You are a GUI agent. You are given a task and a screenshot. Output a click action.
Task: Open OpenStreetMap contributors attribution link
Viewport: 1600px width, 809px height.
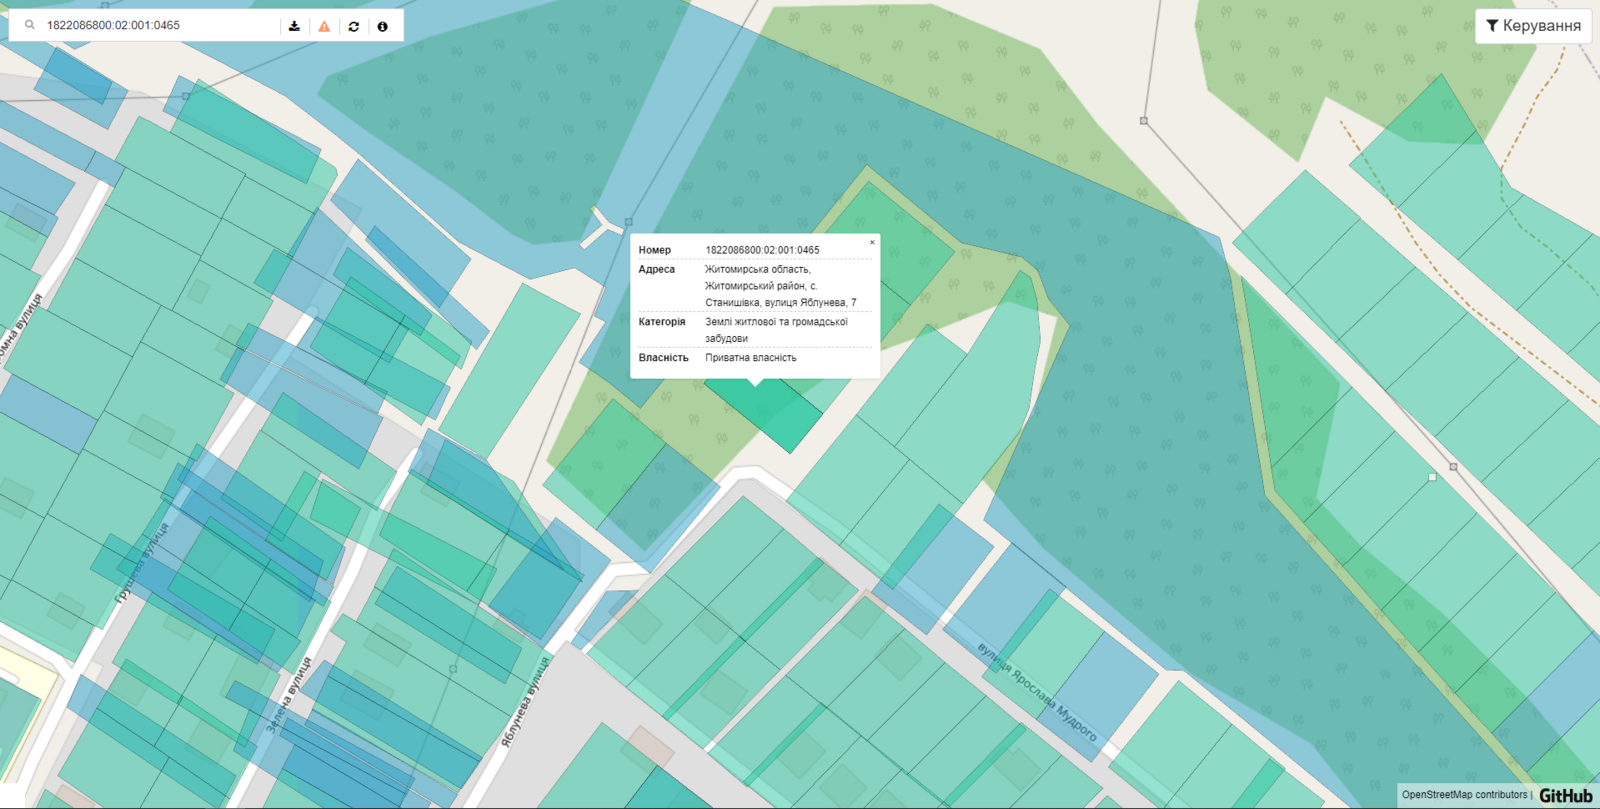(x=1464, y=795)
